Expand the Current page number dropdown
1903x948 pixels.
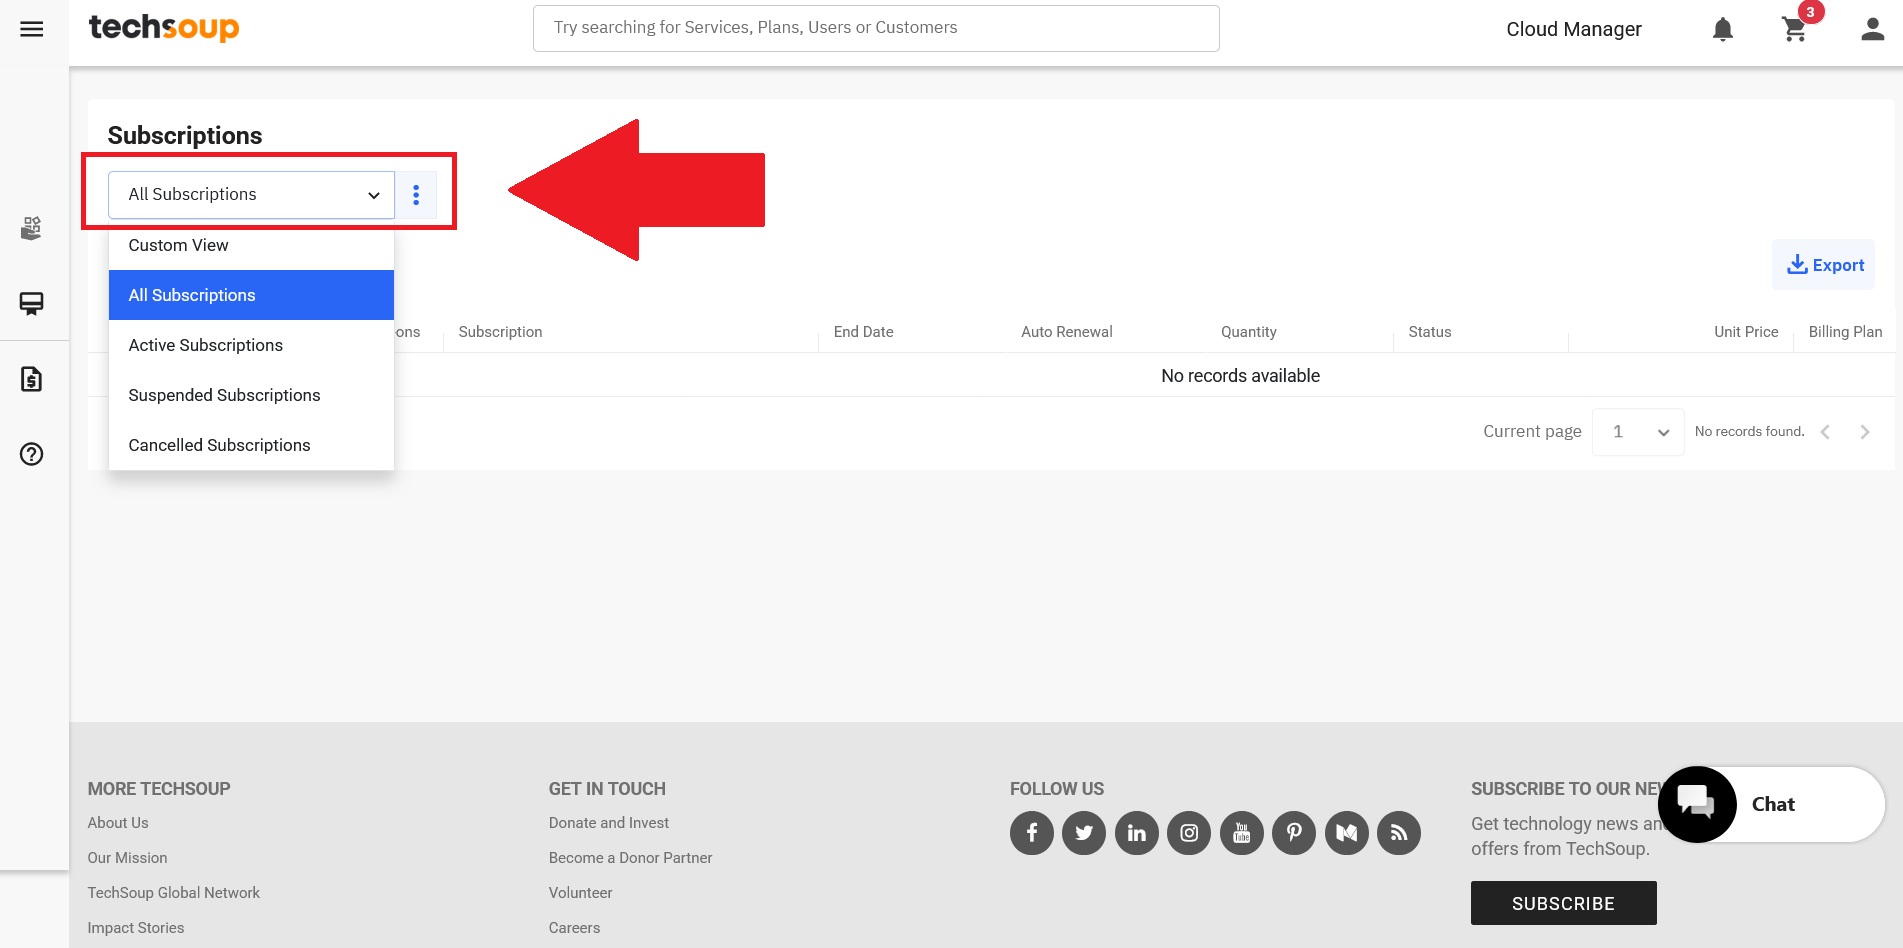click(x=1638, y=432)
